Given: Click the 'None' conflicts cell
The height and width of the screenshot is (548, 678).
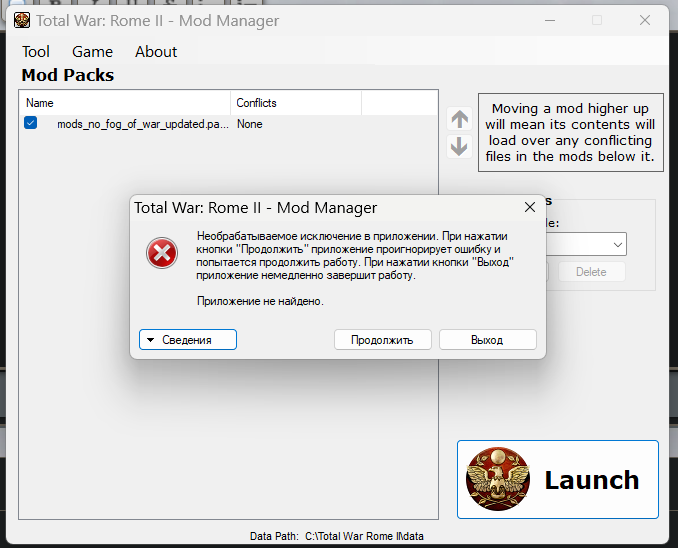Looking at the screenshot, I should tap(249, 124).
